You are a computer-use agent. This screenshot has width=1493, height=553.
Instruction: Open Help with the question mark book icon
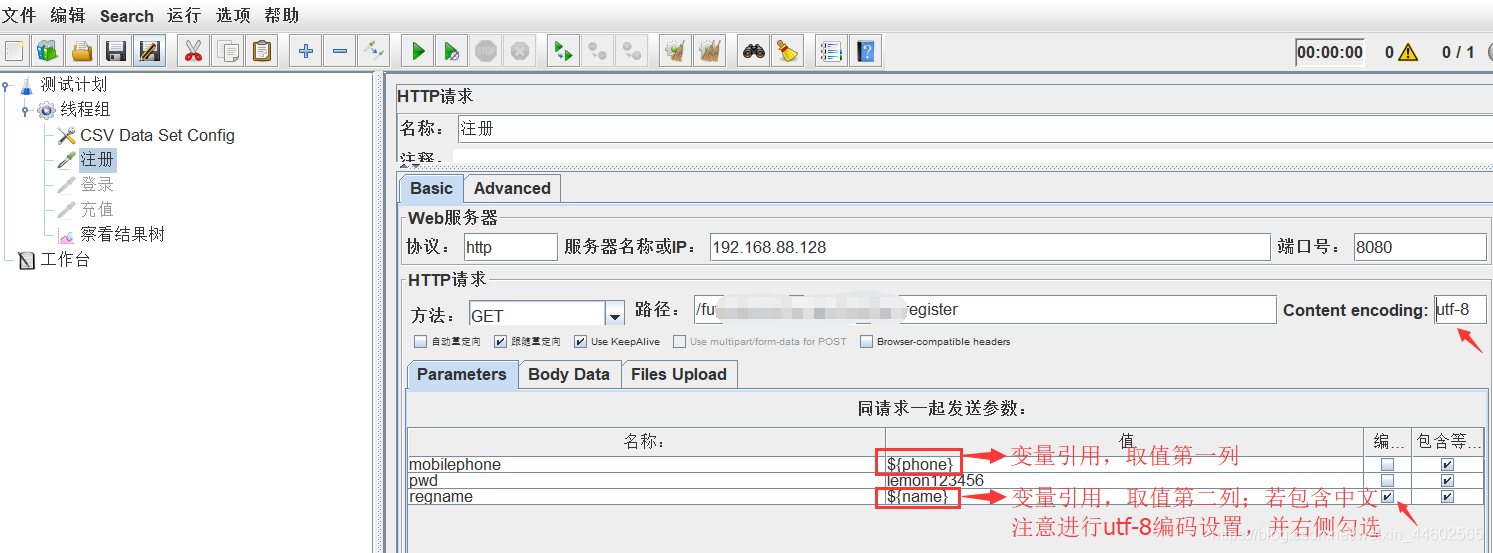pyautogui.click(x=865, y=50)
